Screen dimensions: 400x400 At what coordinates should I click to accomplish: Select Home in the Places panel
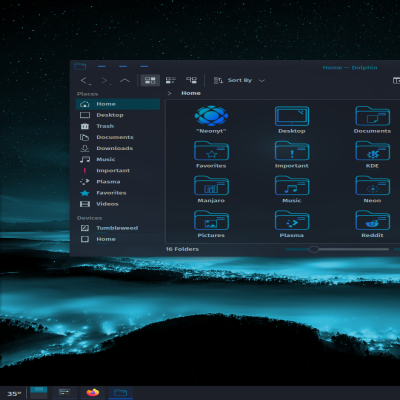(x=118, y=104)
